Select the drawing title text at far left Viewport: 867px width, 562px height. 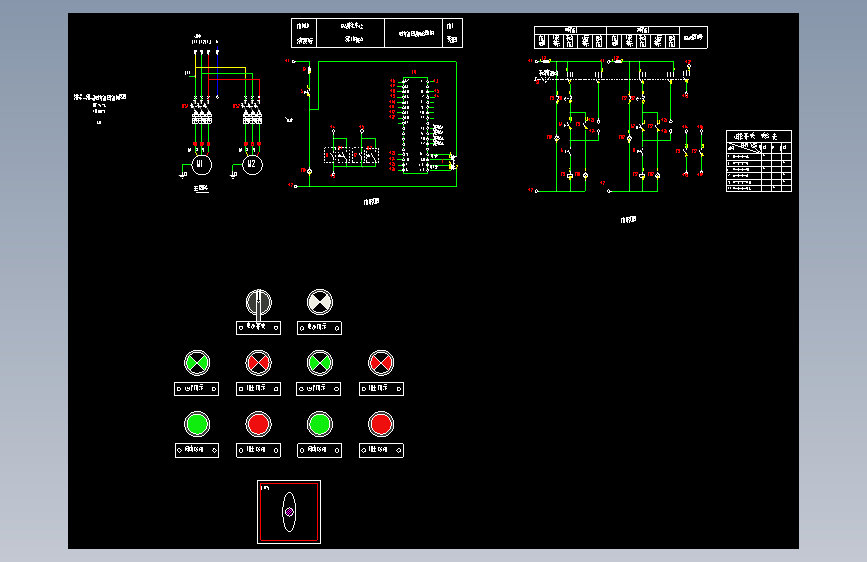[x=100, y=97]
